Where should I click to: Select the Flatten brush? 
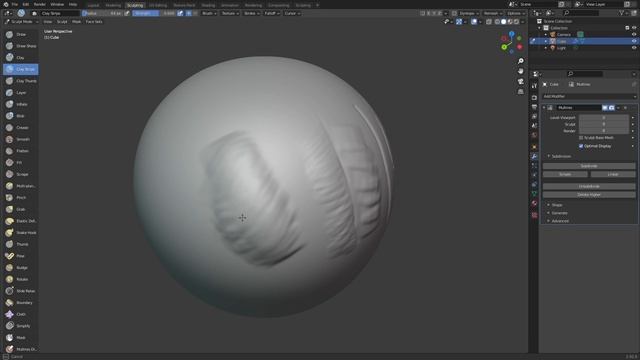click(x=20, y=151)
